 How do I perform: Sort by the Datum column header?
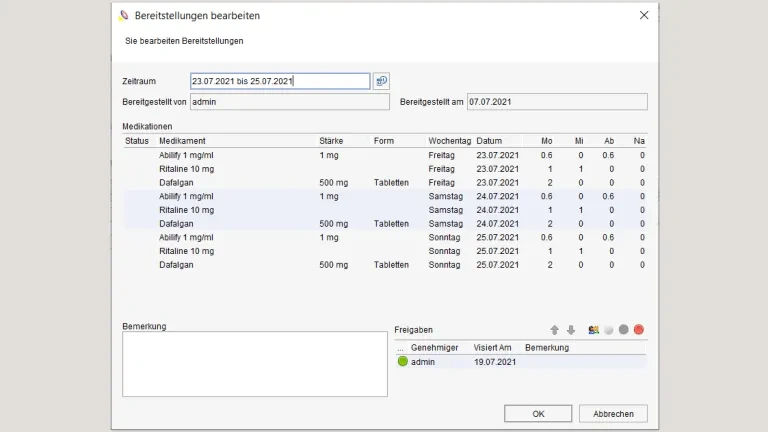[x=490, y=141]
